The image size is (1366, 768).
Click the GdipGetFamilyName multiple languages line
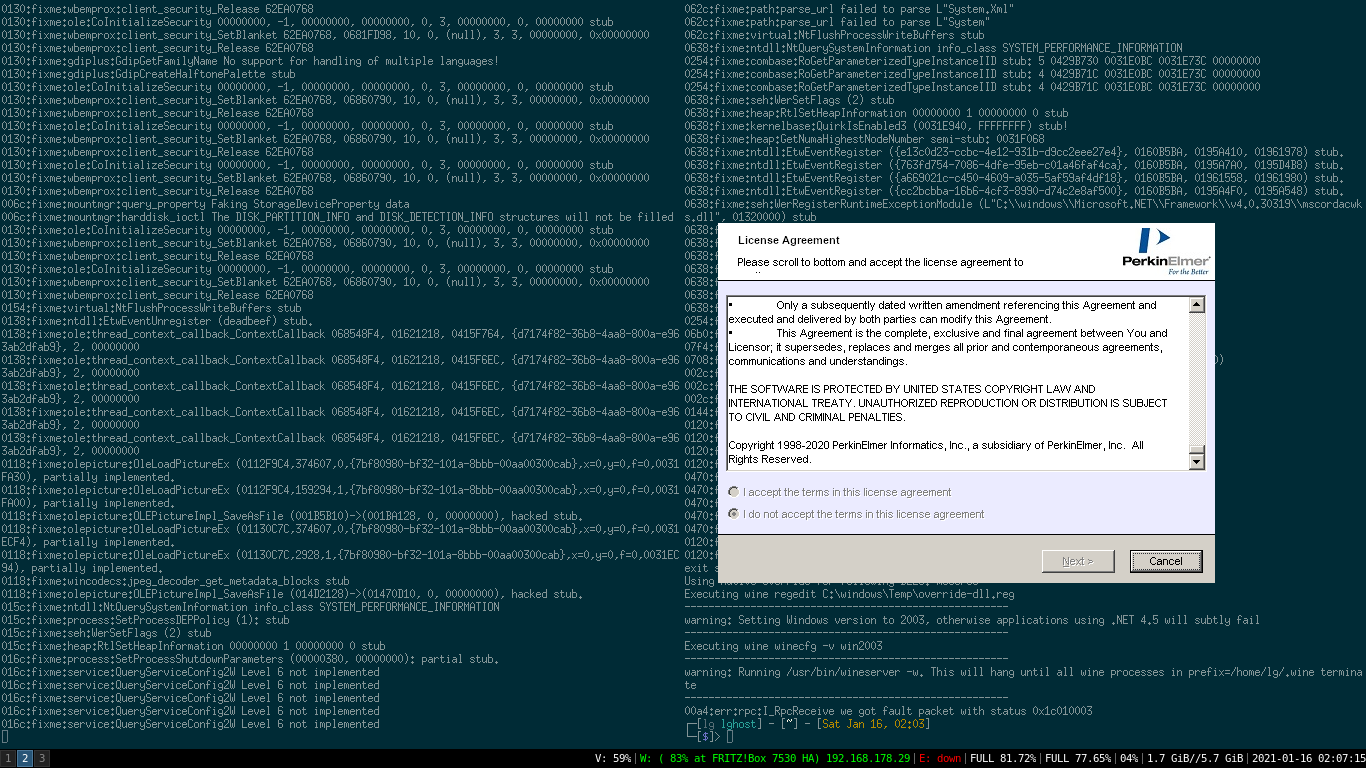pyautogui.click(x=250, y=61)
